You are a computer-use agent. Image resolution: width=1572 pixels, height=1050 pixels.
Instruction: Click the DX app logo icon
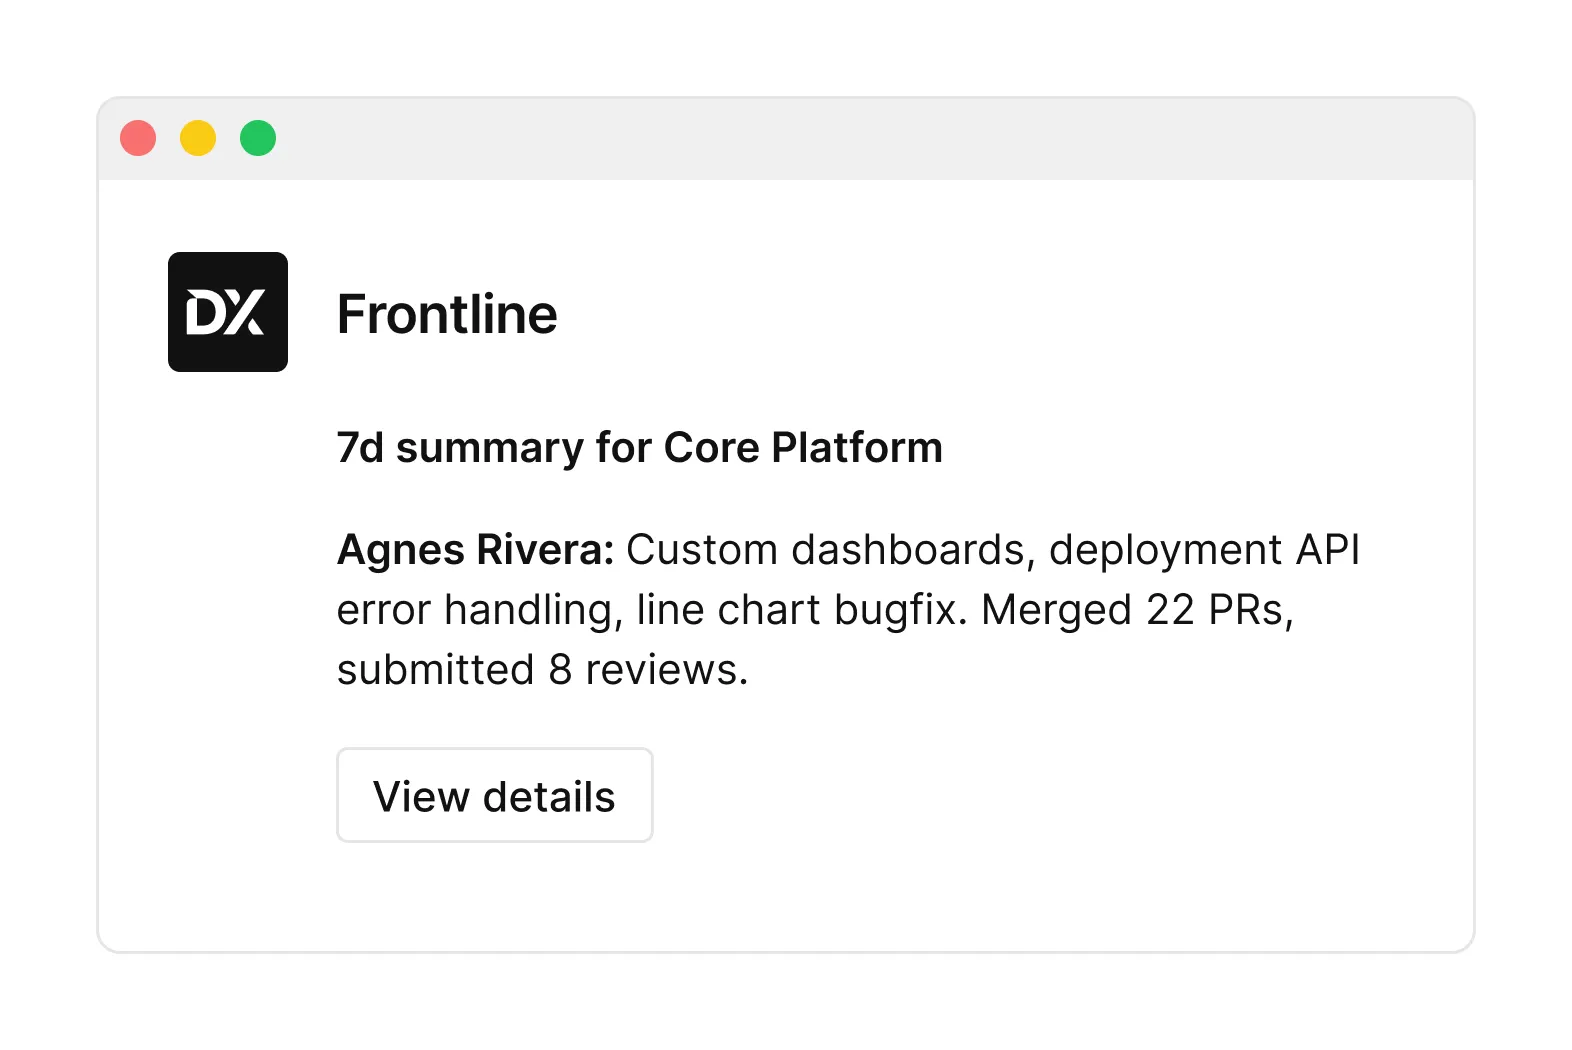point(228,312)
